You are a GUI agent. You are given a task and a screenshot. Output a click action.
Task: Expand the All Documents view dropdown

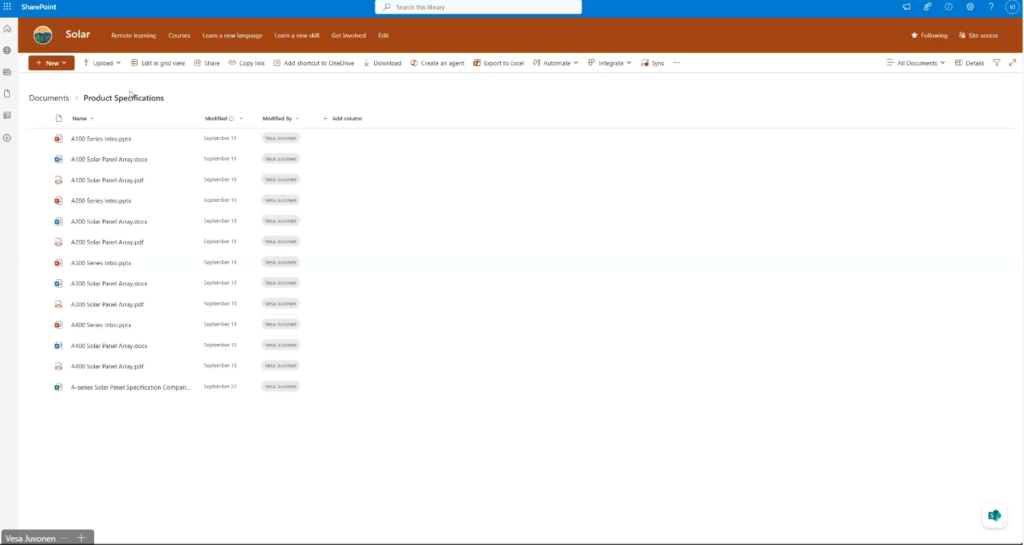tap(915, 63)
